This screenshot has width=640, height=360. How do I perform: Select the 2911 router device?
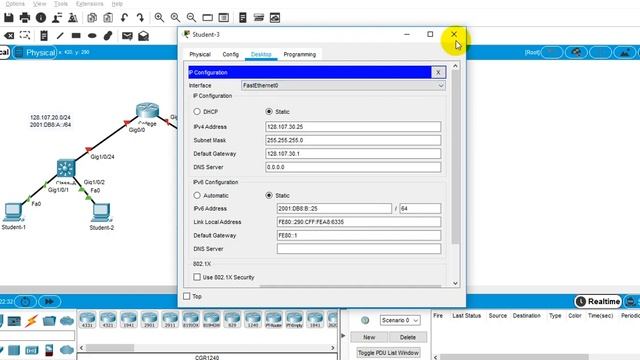[170, 319]
